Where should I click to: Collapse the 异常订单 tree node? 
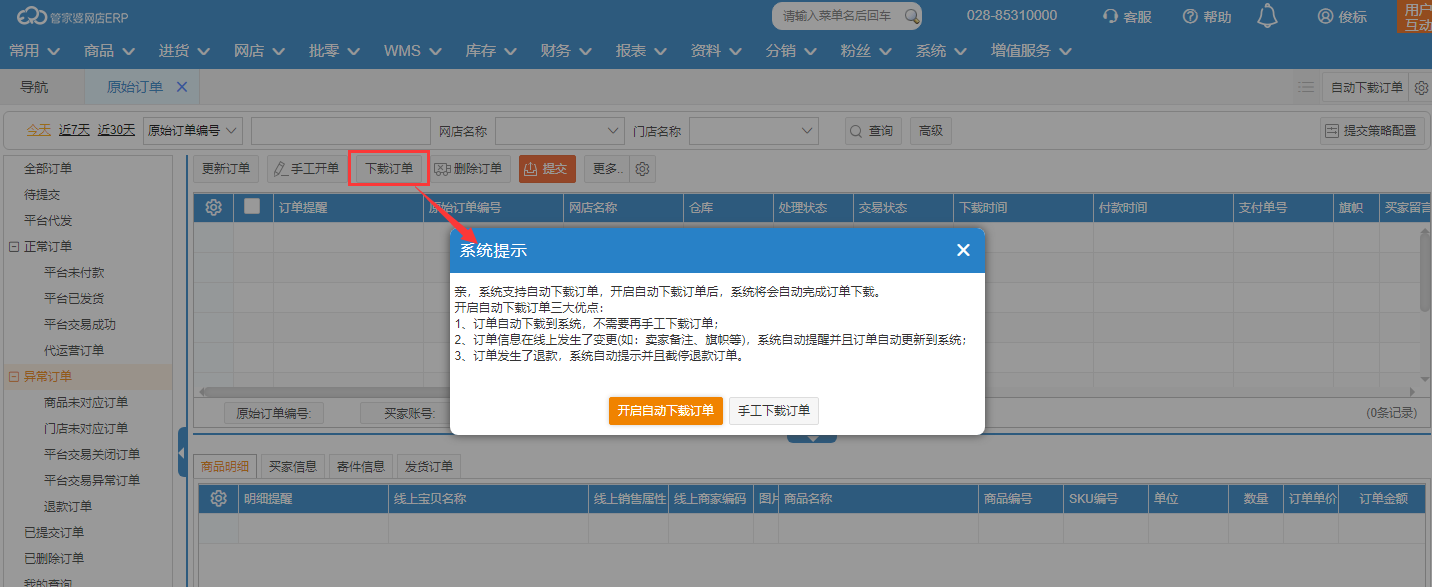[x=13, y=376]
